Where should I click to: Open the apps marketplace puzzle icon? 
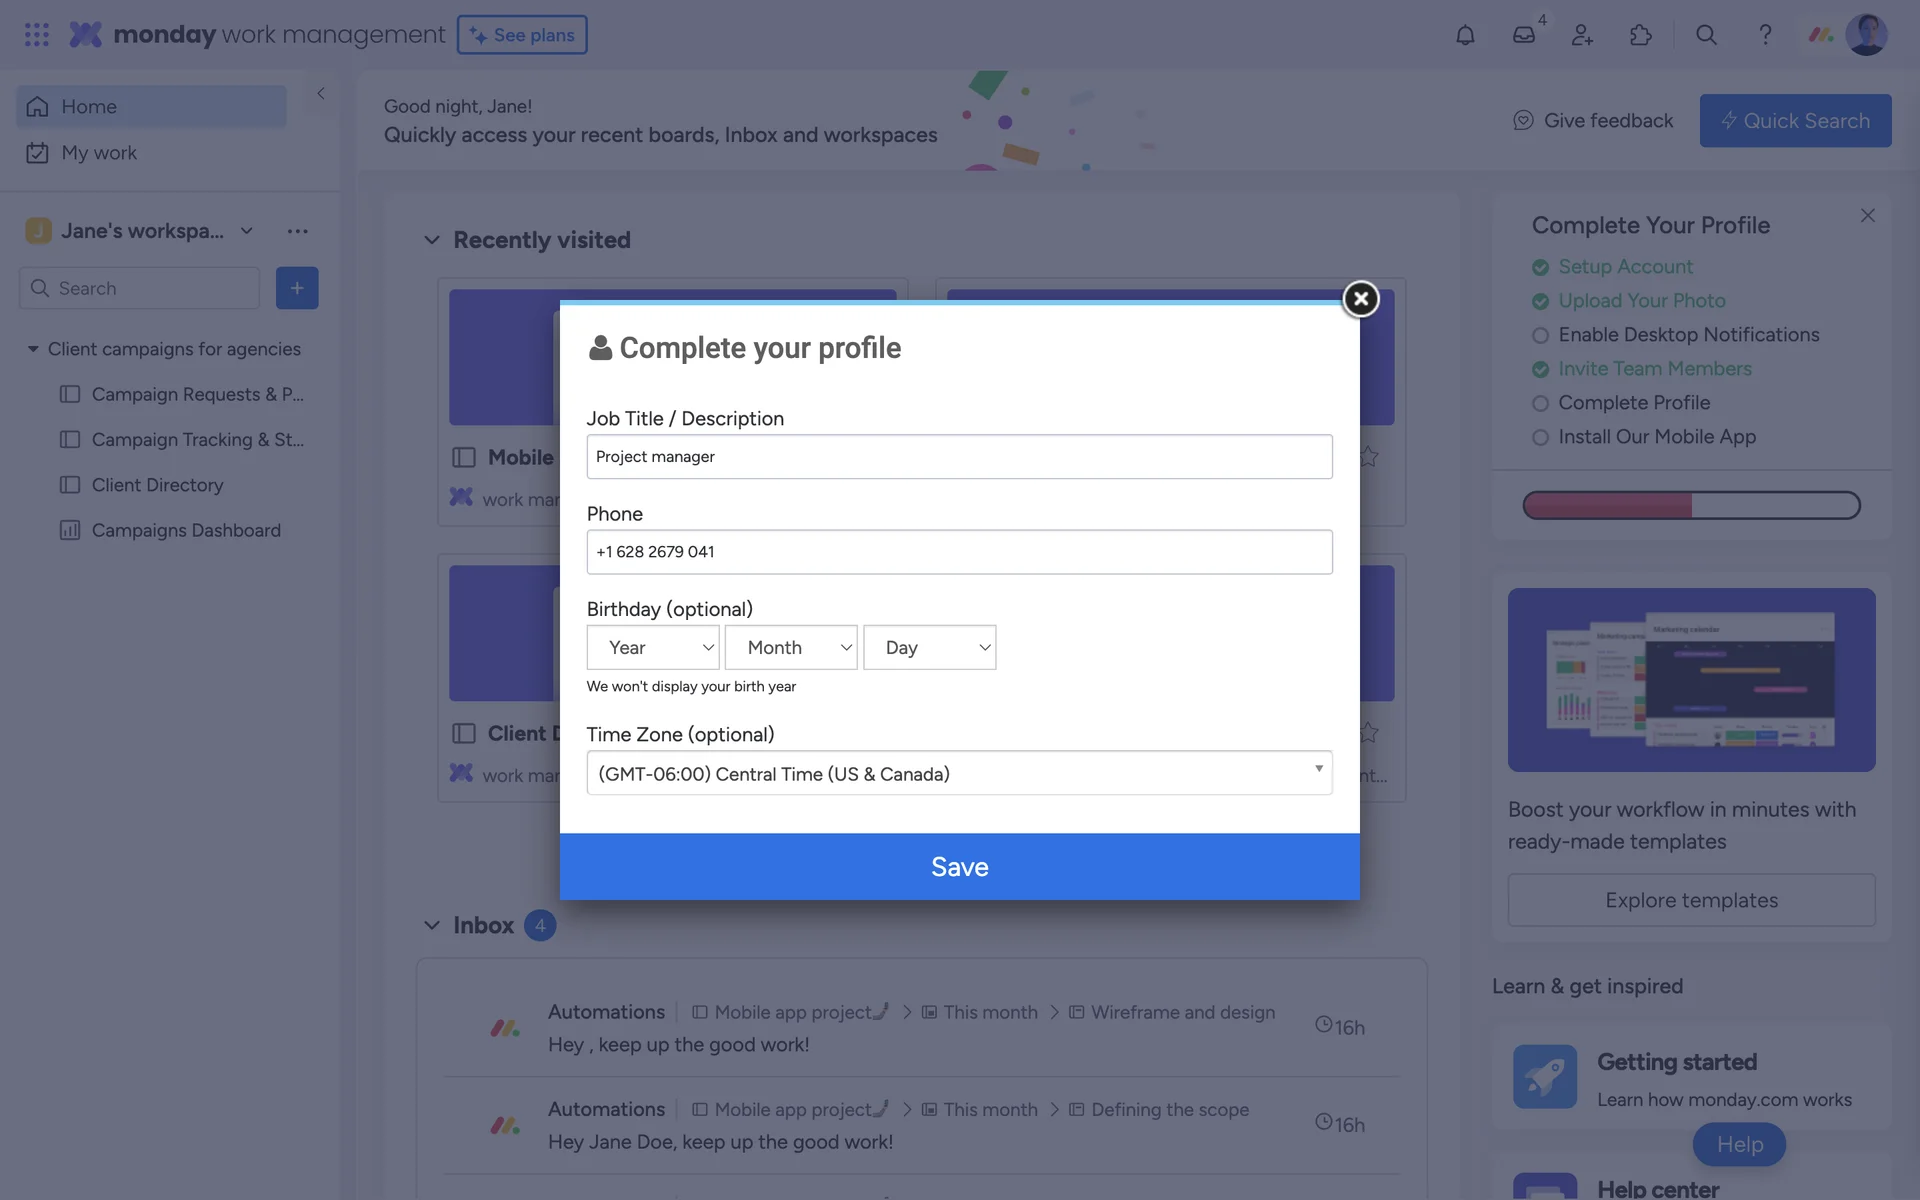coord(1640,35)
